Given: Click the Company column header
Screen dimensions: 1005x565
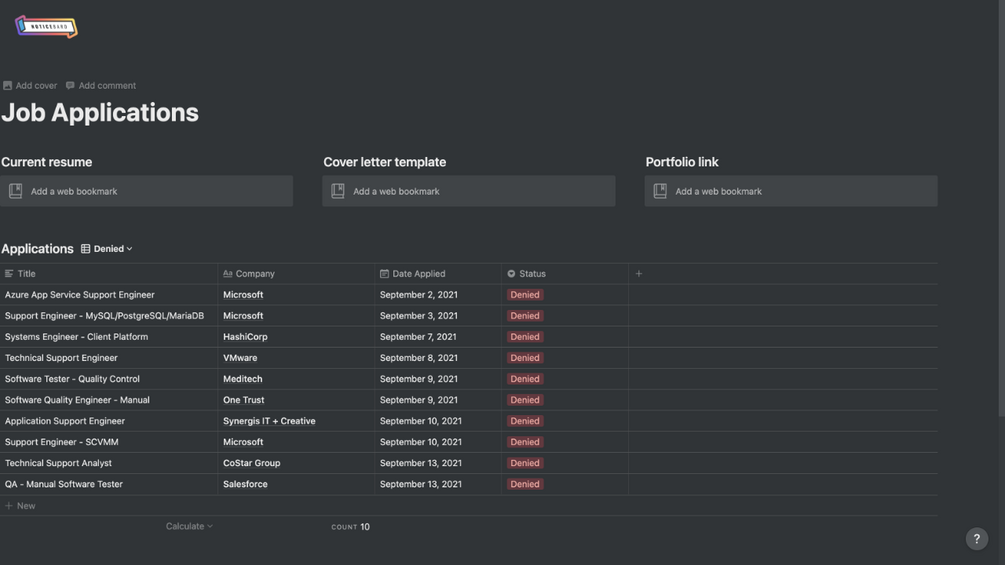Looking at the screenshot, I should pyautogui.click(x=254, y=273).
